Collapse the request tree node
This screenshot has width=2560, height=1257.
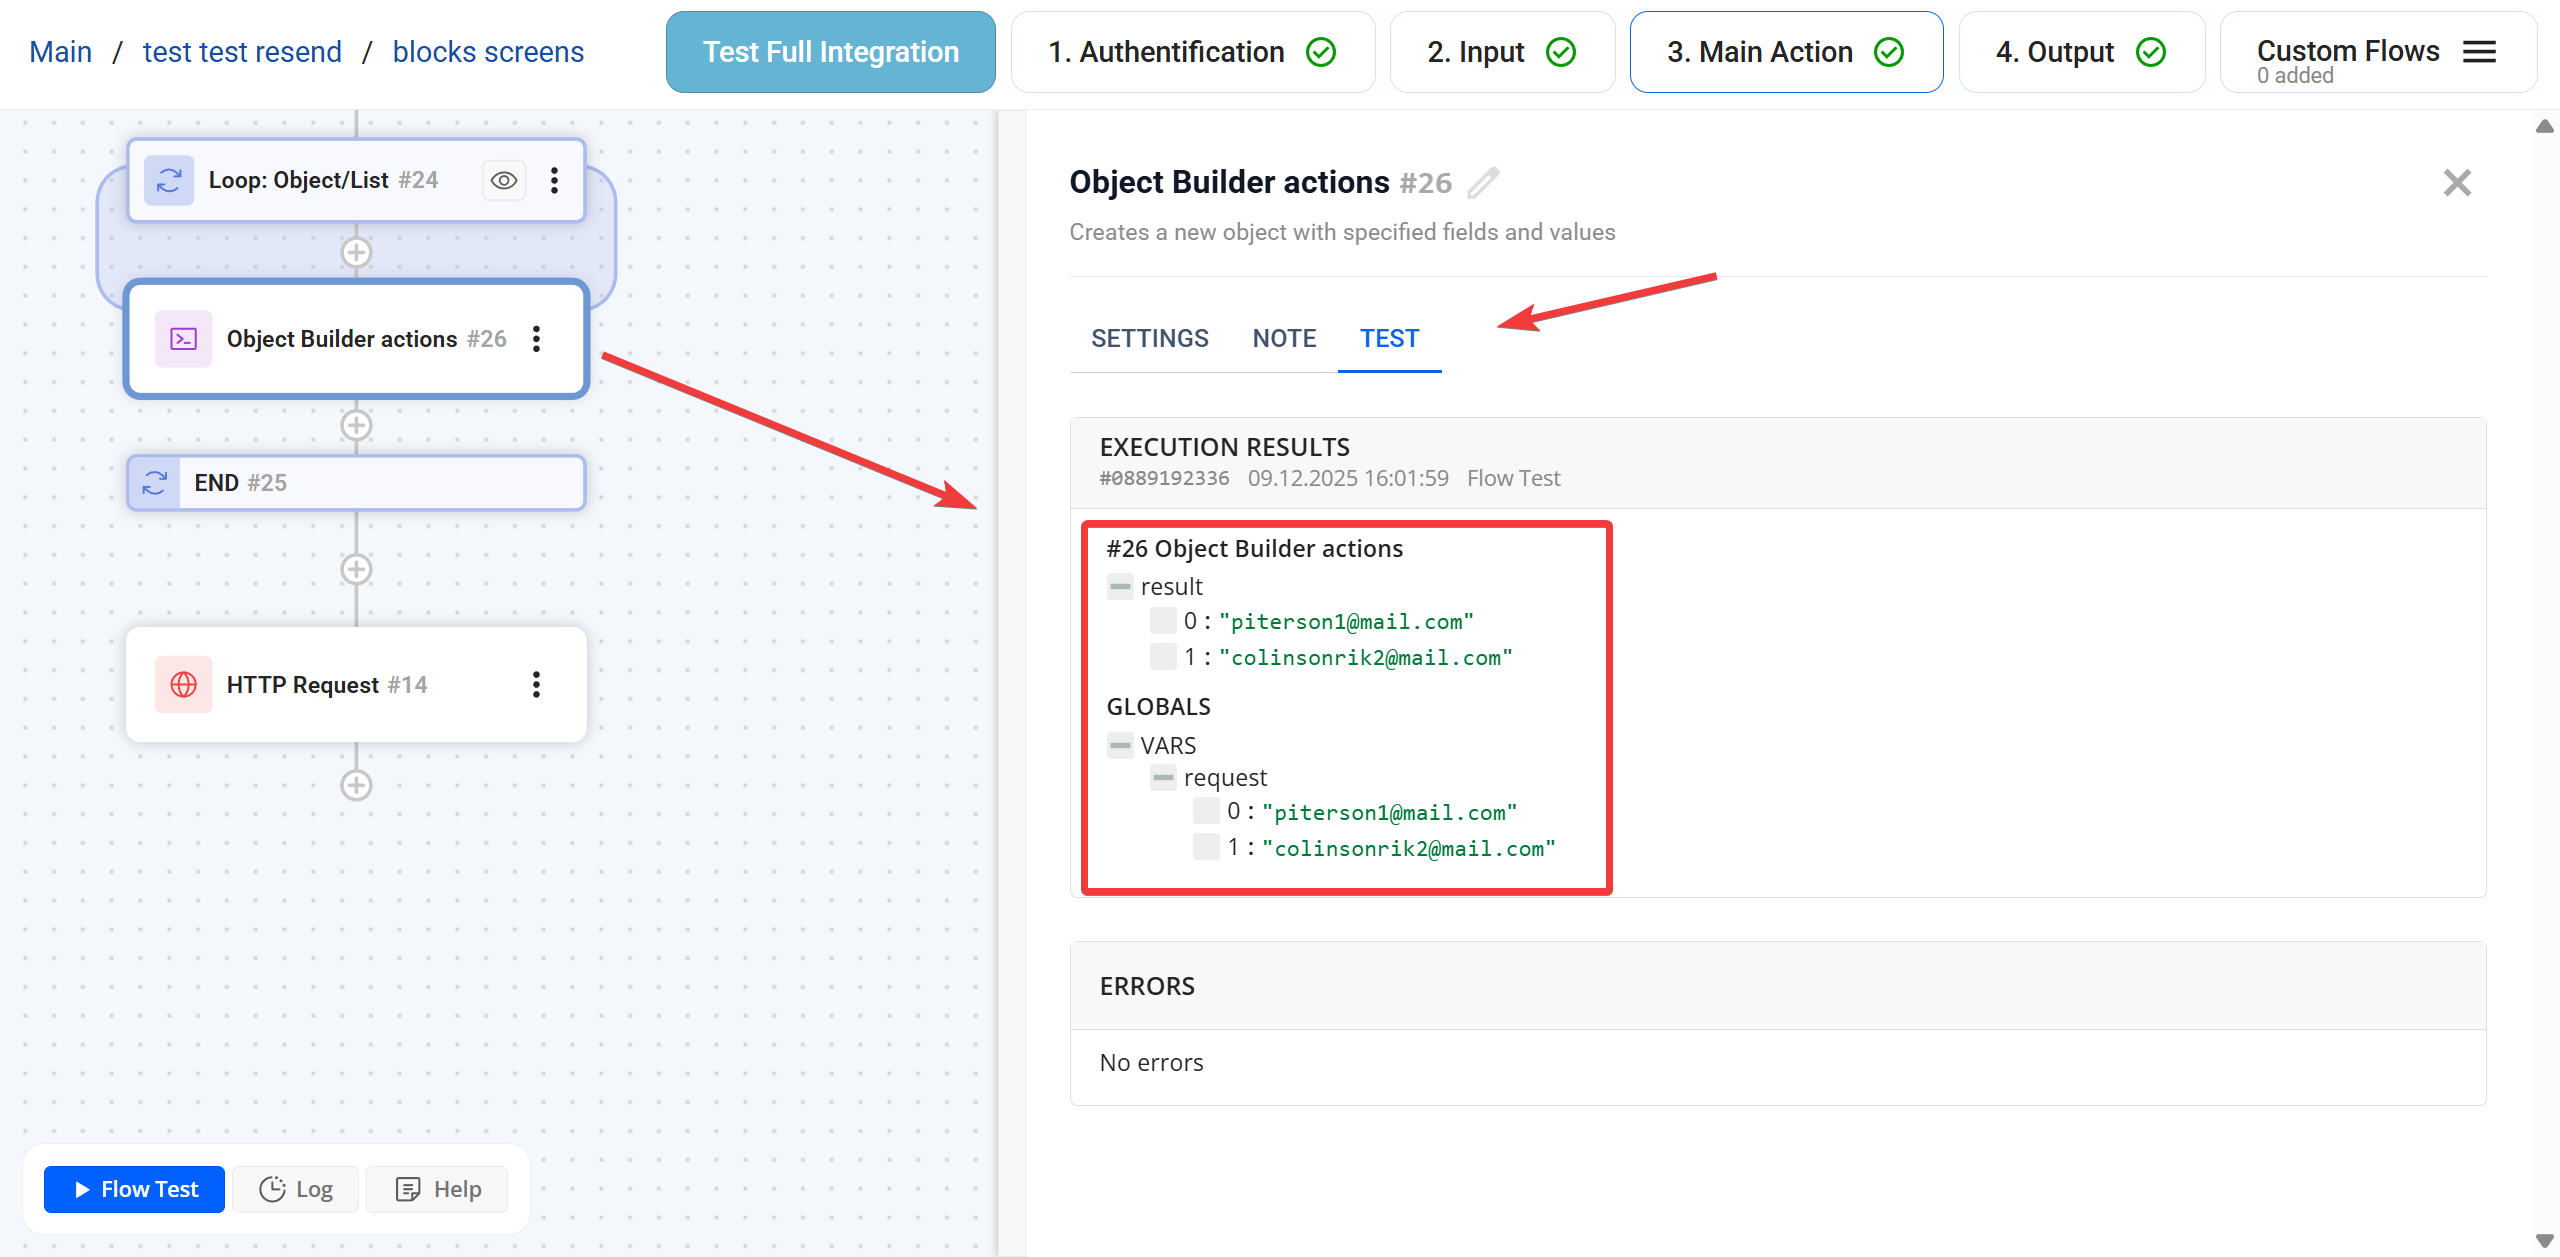(1163, 778)
